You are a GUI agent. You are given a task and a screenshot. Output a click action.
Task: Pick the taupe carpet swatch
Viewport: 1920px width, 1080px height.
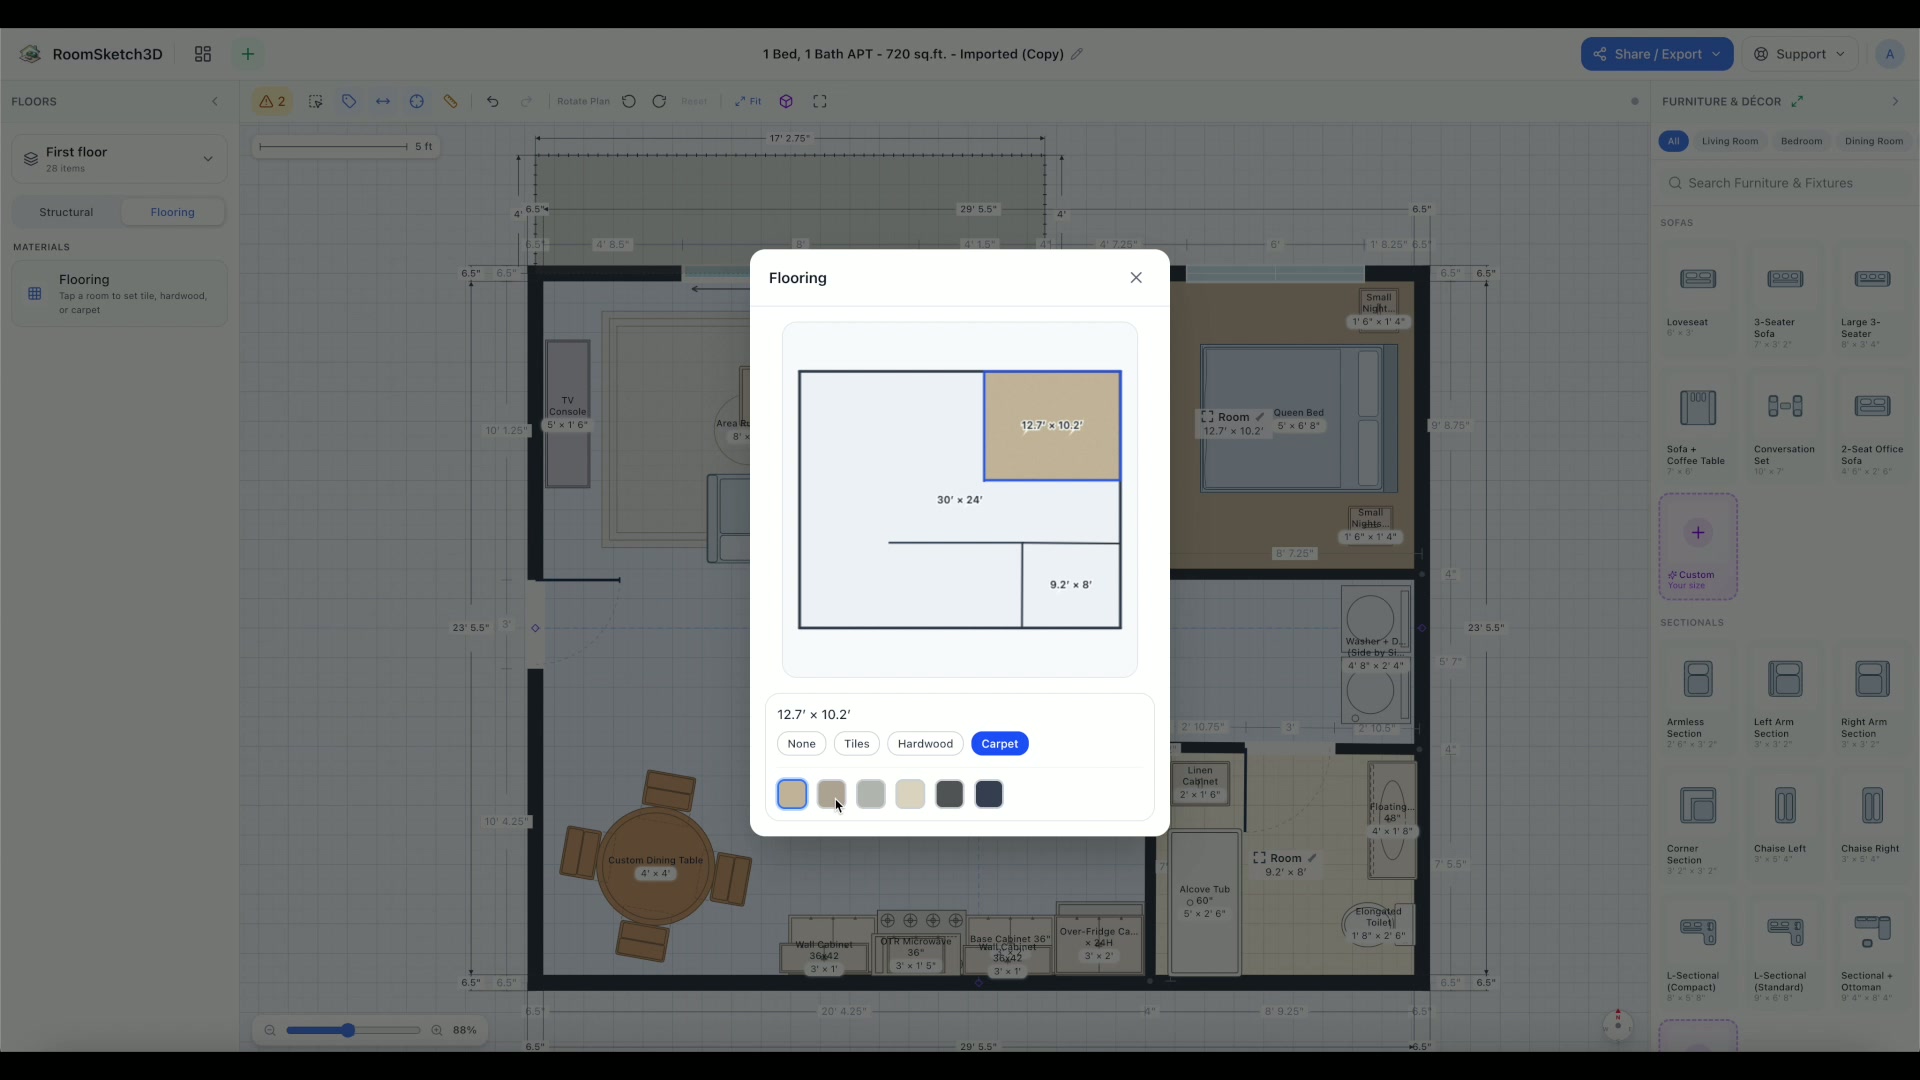coord(831,794)
